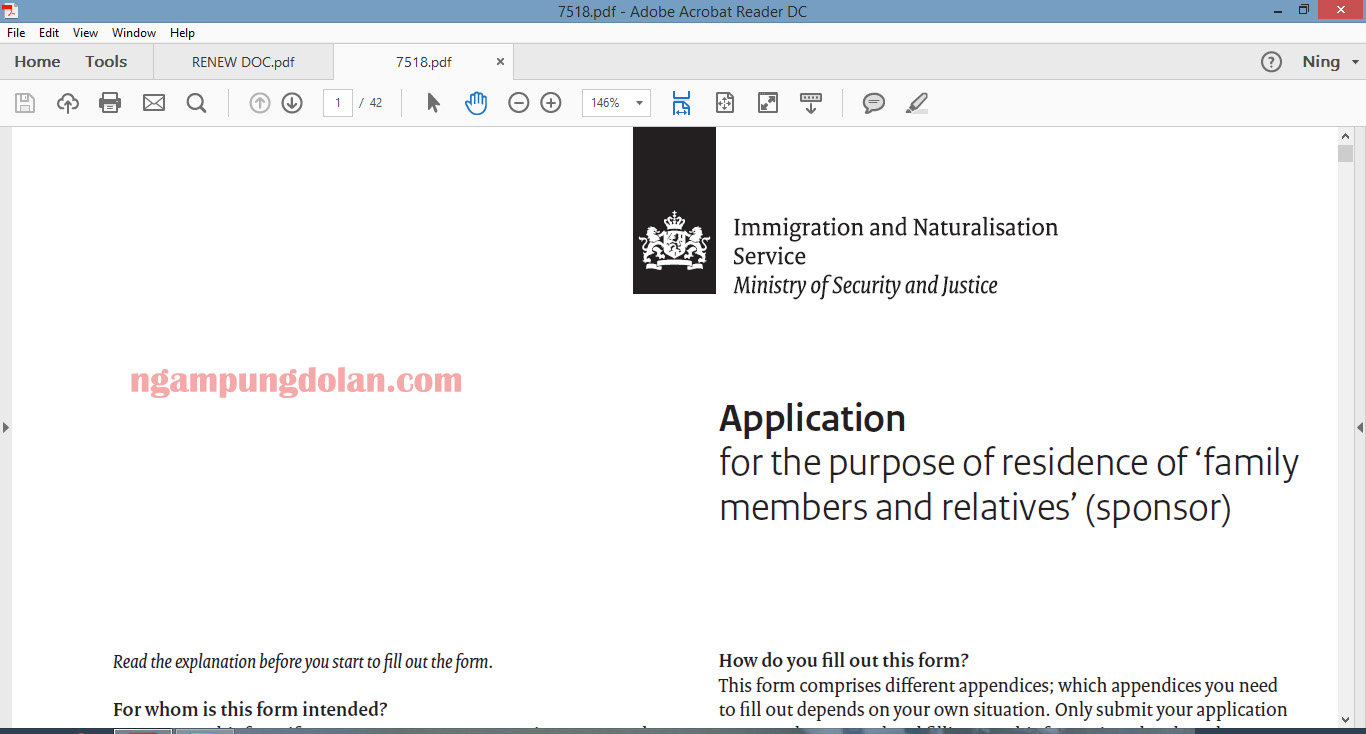1366x734 pixels.
Task: Go to next page arrow
Action: (x=292, y=103)
